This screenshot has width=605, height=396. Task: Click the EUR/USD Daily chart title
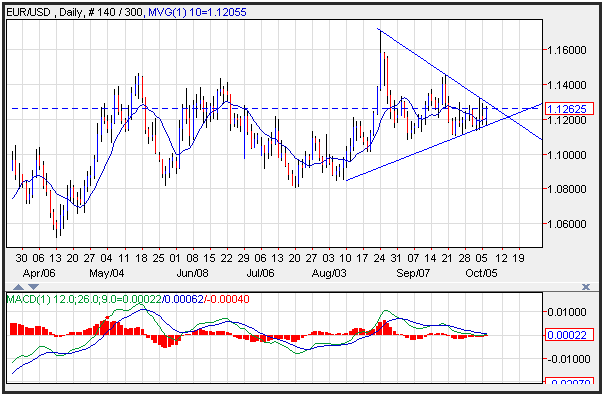74,12
